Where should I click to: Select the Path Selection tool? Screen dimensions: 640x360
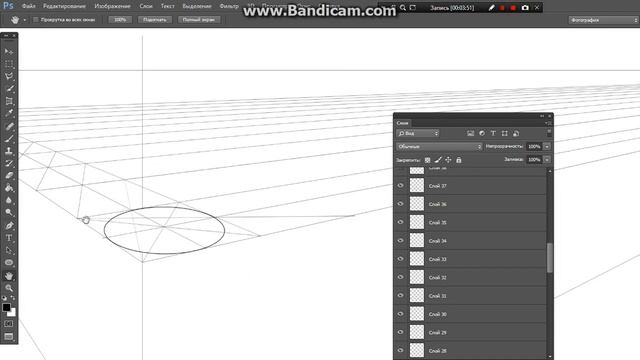click(x=9, y=250)
